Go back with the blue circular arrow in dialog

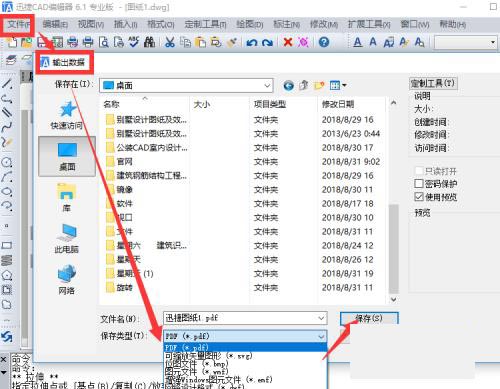coord(288,86)
